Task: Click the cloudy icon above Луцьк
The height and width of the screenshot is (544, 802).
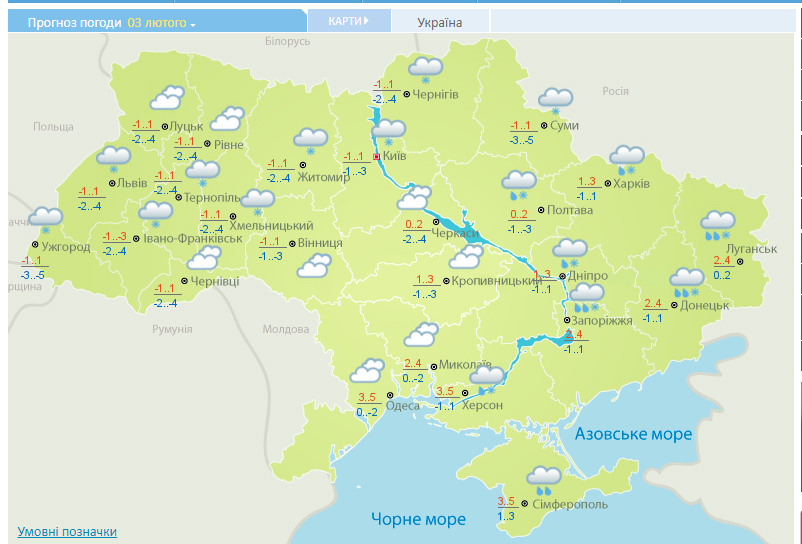Action: click(167, 98)
